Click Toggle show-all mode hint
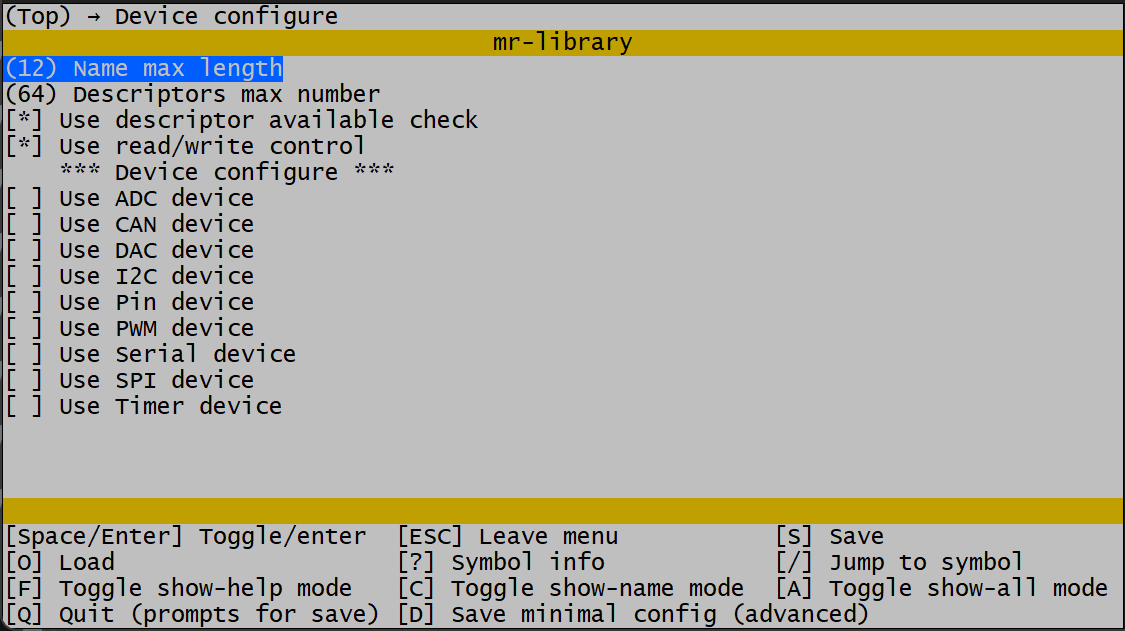1125x631 pixels. click(x=967, y=588)
